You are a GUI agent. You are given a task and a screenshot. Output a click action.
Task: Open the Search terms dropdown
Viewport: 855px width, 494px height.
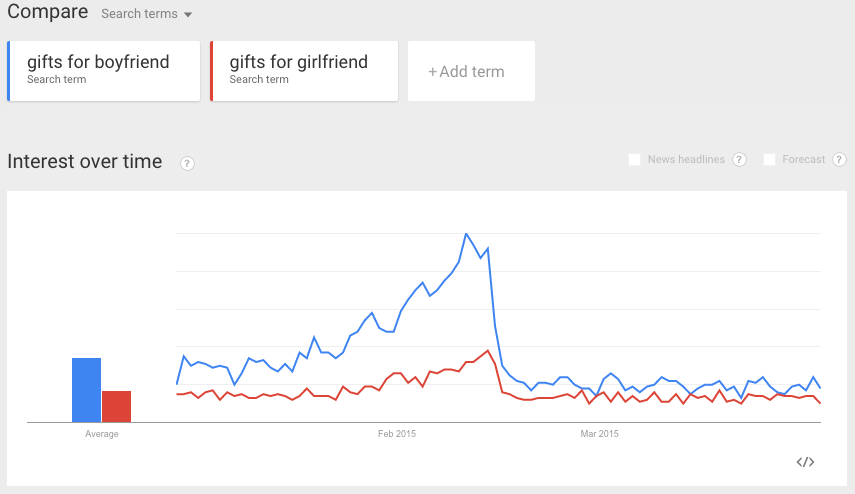tap(146, 14)
